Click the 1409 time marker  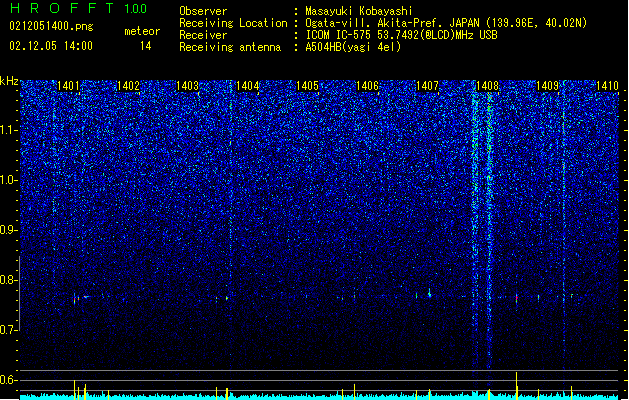pyautogui.click(x=547, y=86)
